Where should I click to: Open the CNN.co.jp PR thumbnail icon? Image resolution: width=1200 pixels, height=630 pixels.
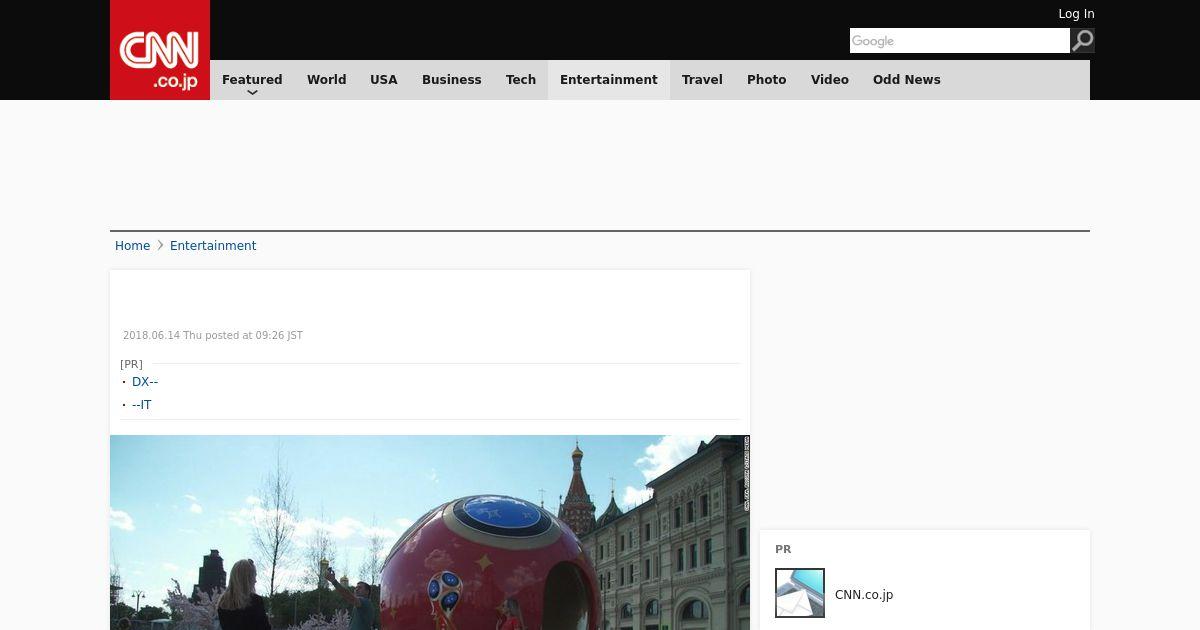point(800,593)
